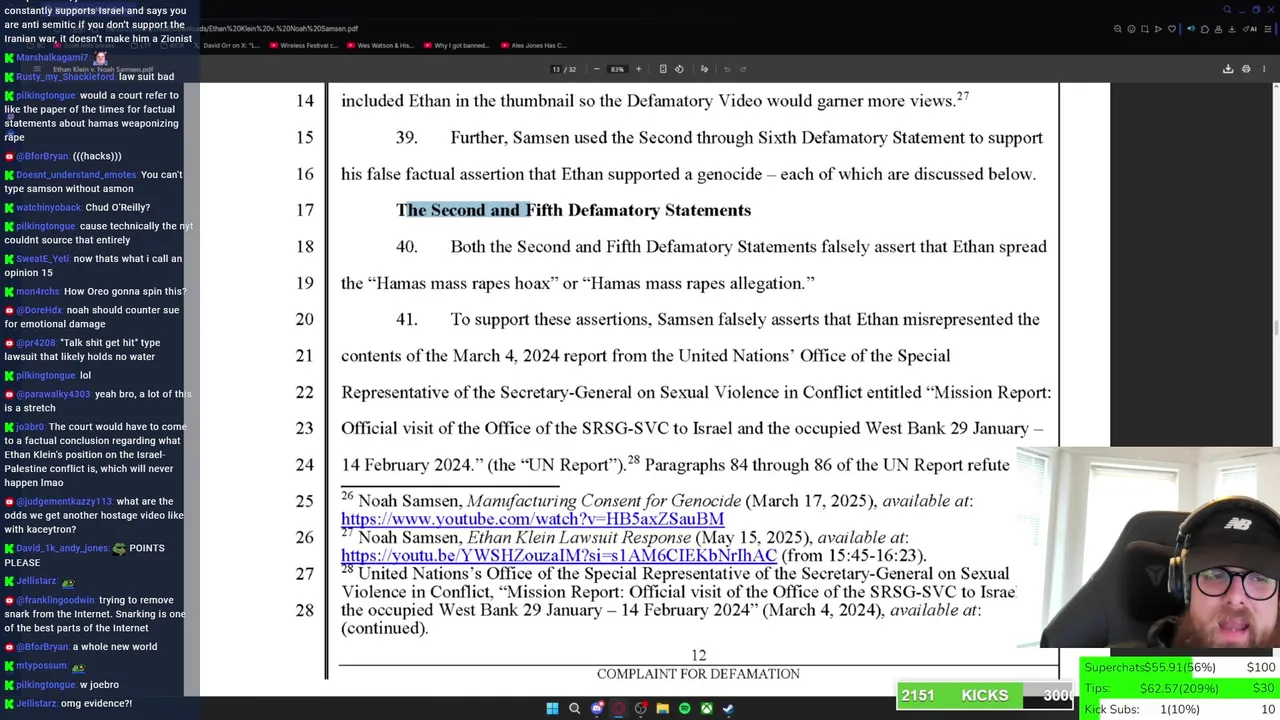Click the Superchats goal progress bar
Viewport: 1280px width, 720px height.
1180,667
